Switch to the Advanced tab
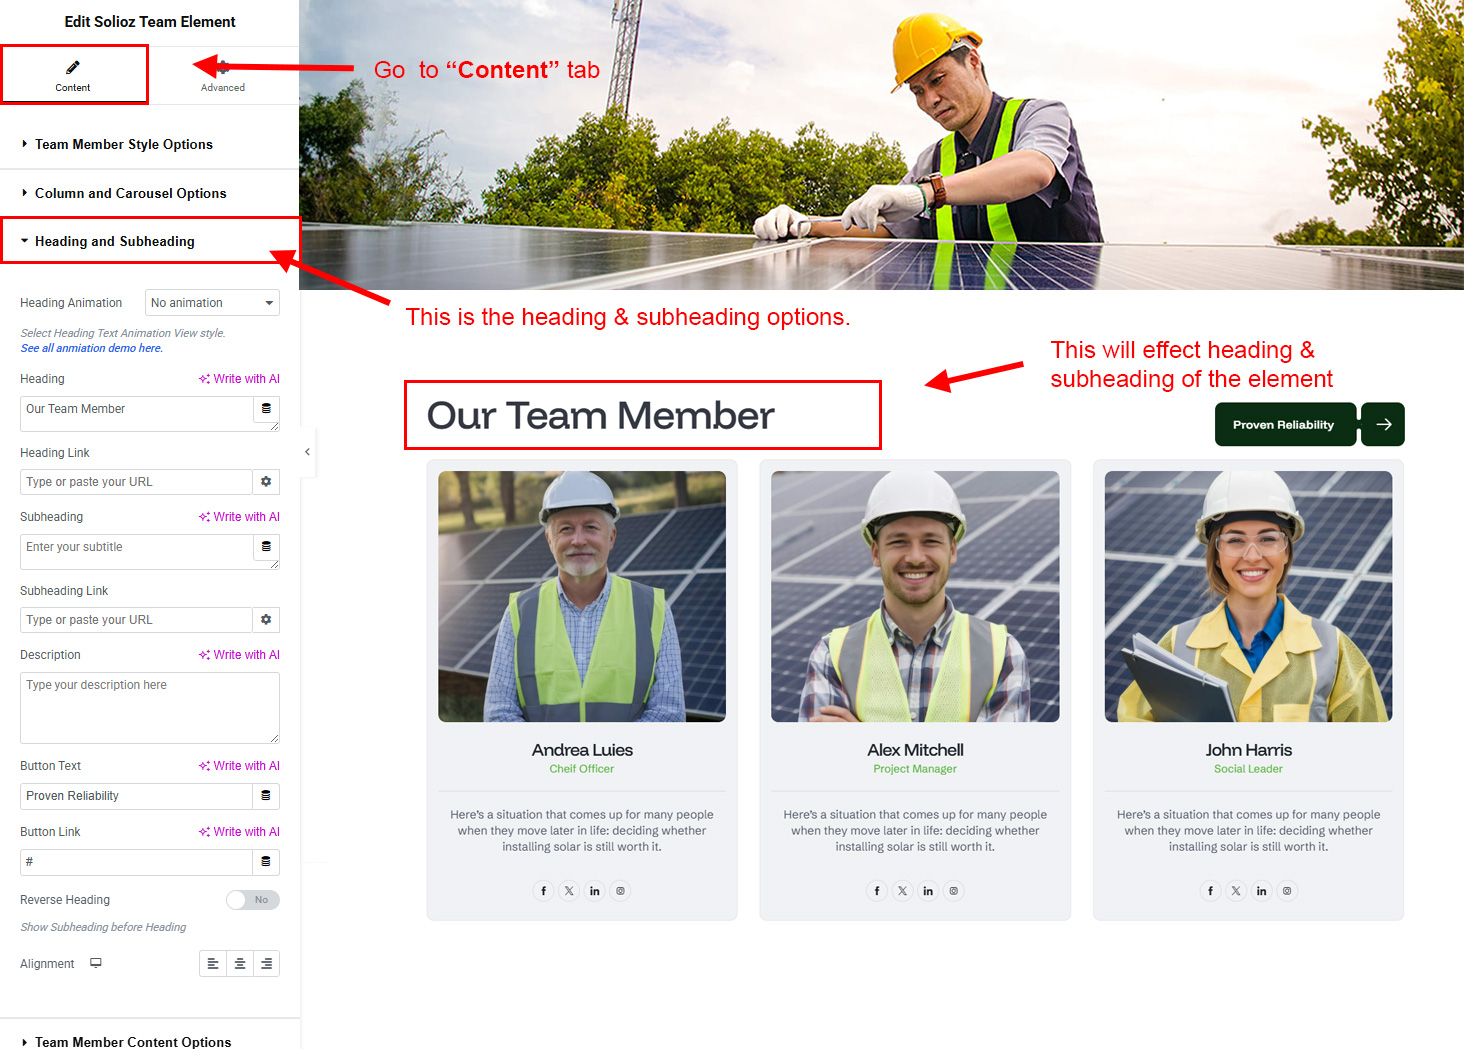 (223, 76)
